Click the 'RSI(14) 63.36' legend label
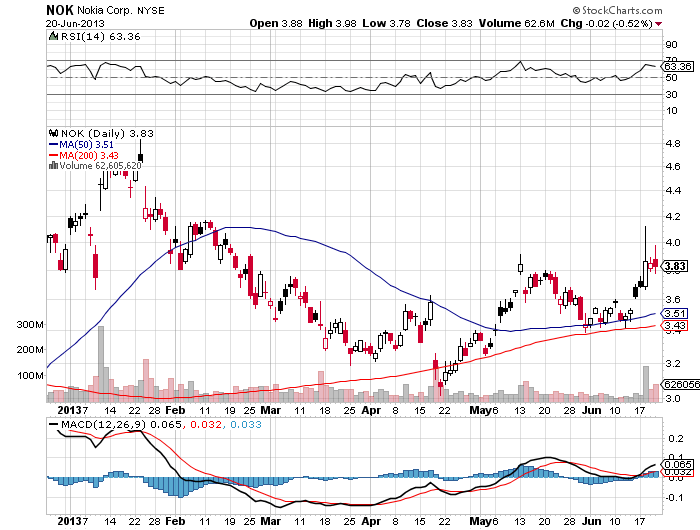The height and width of the screenshot is (530, 700). point(100,37)
